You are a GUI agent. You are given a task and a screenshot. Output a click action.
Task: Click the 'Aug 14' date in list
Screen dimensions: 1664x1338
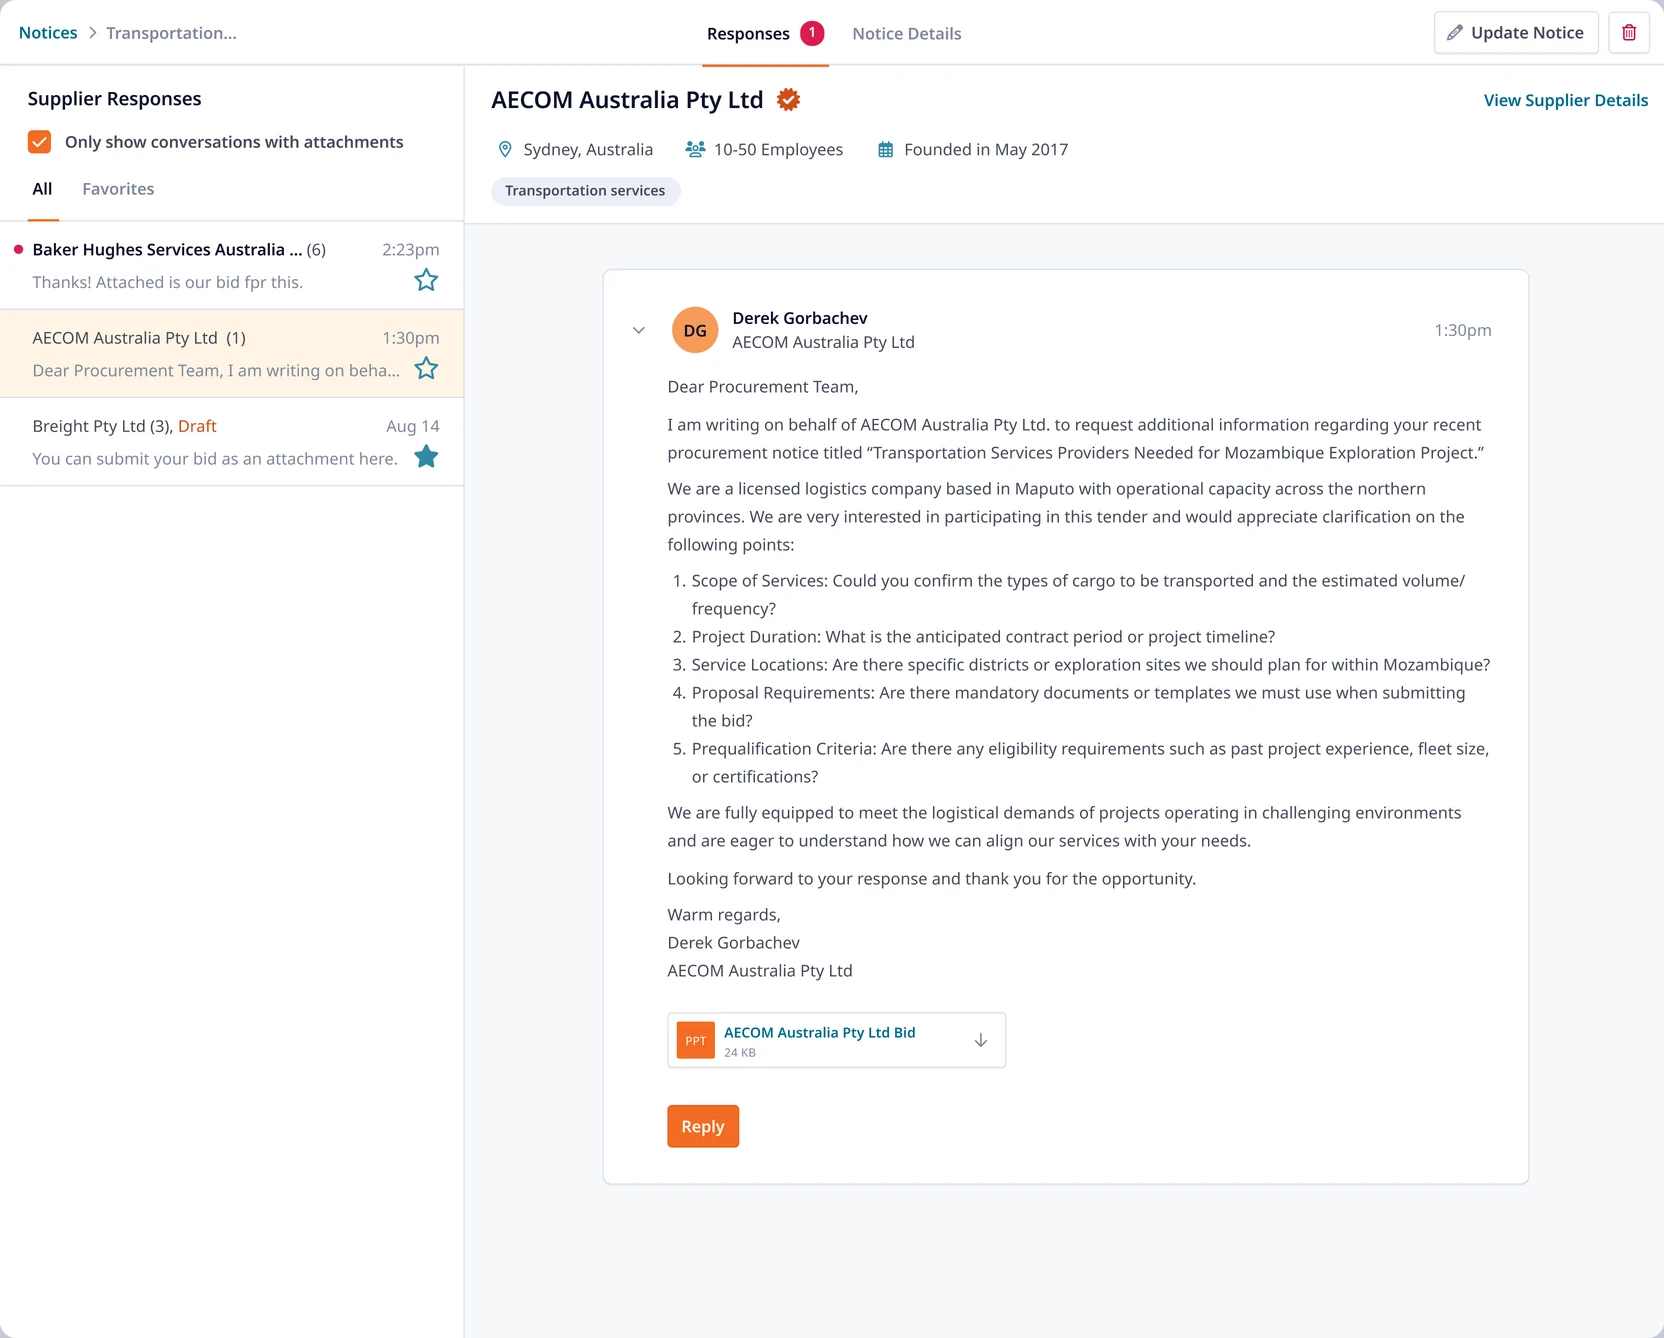[x=412, y=426]
